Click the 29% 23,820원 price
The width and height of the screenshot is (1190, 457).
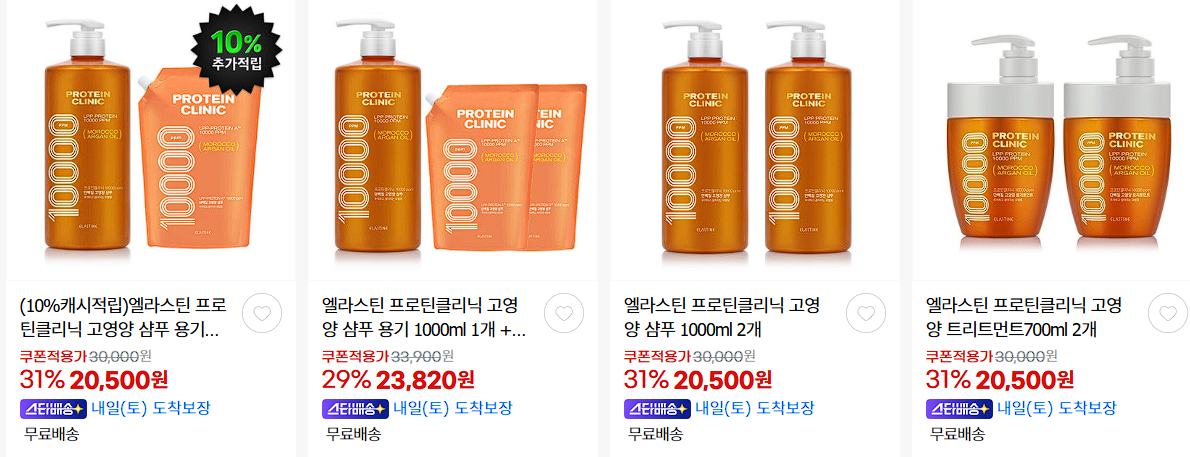point(398,378)
